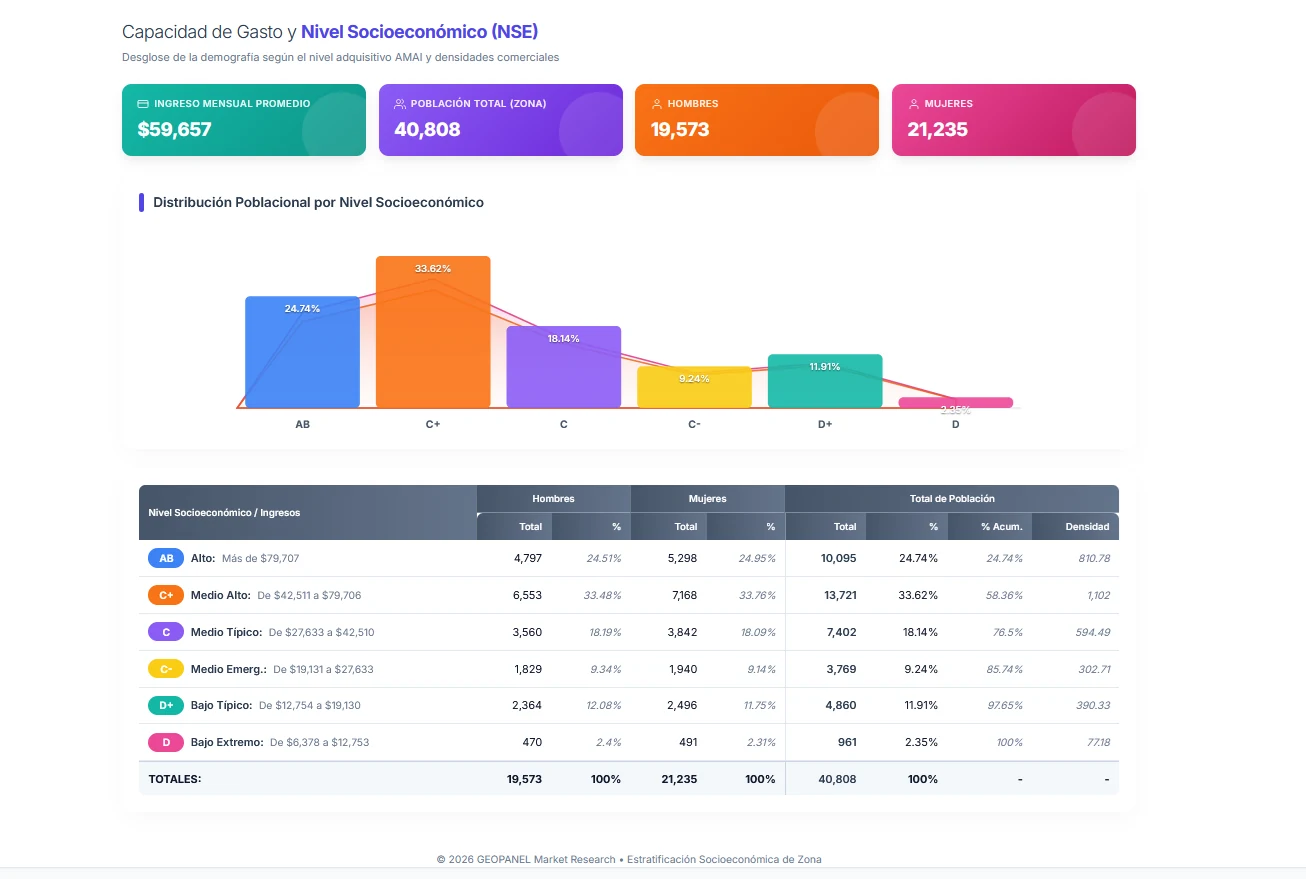Click the Bajo Extremo income range row label
The height and width of the screenshot is (879, 1306).
[280, 742]
